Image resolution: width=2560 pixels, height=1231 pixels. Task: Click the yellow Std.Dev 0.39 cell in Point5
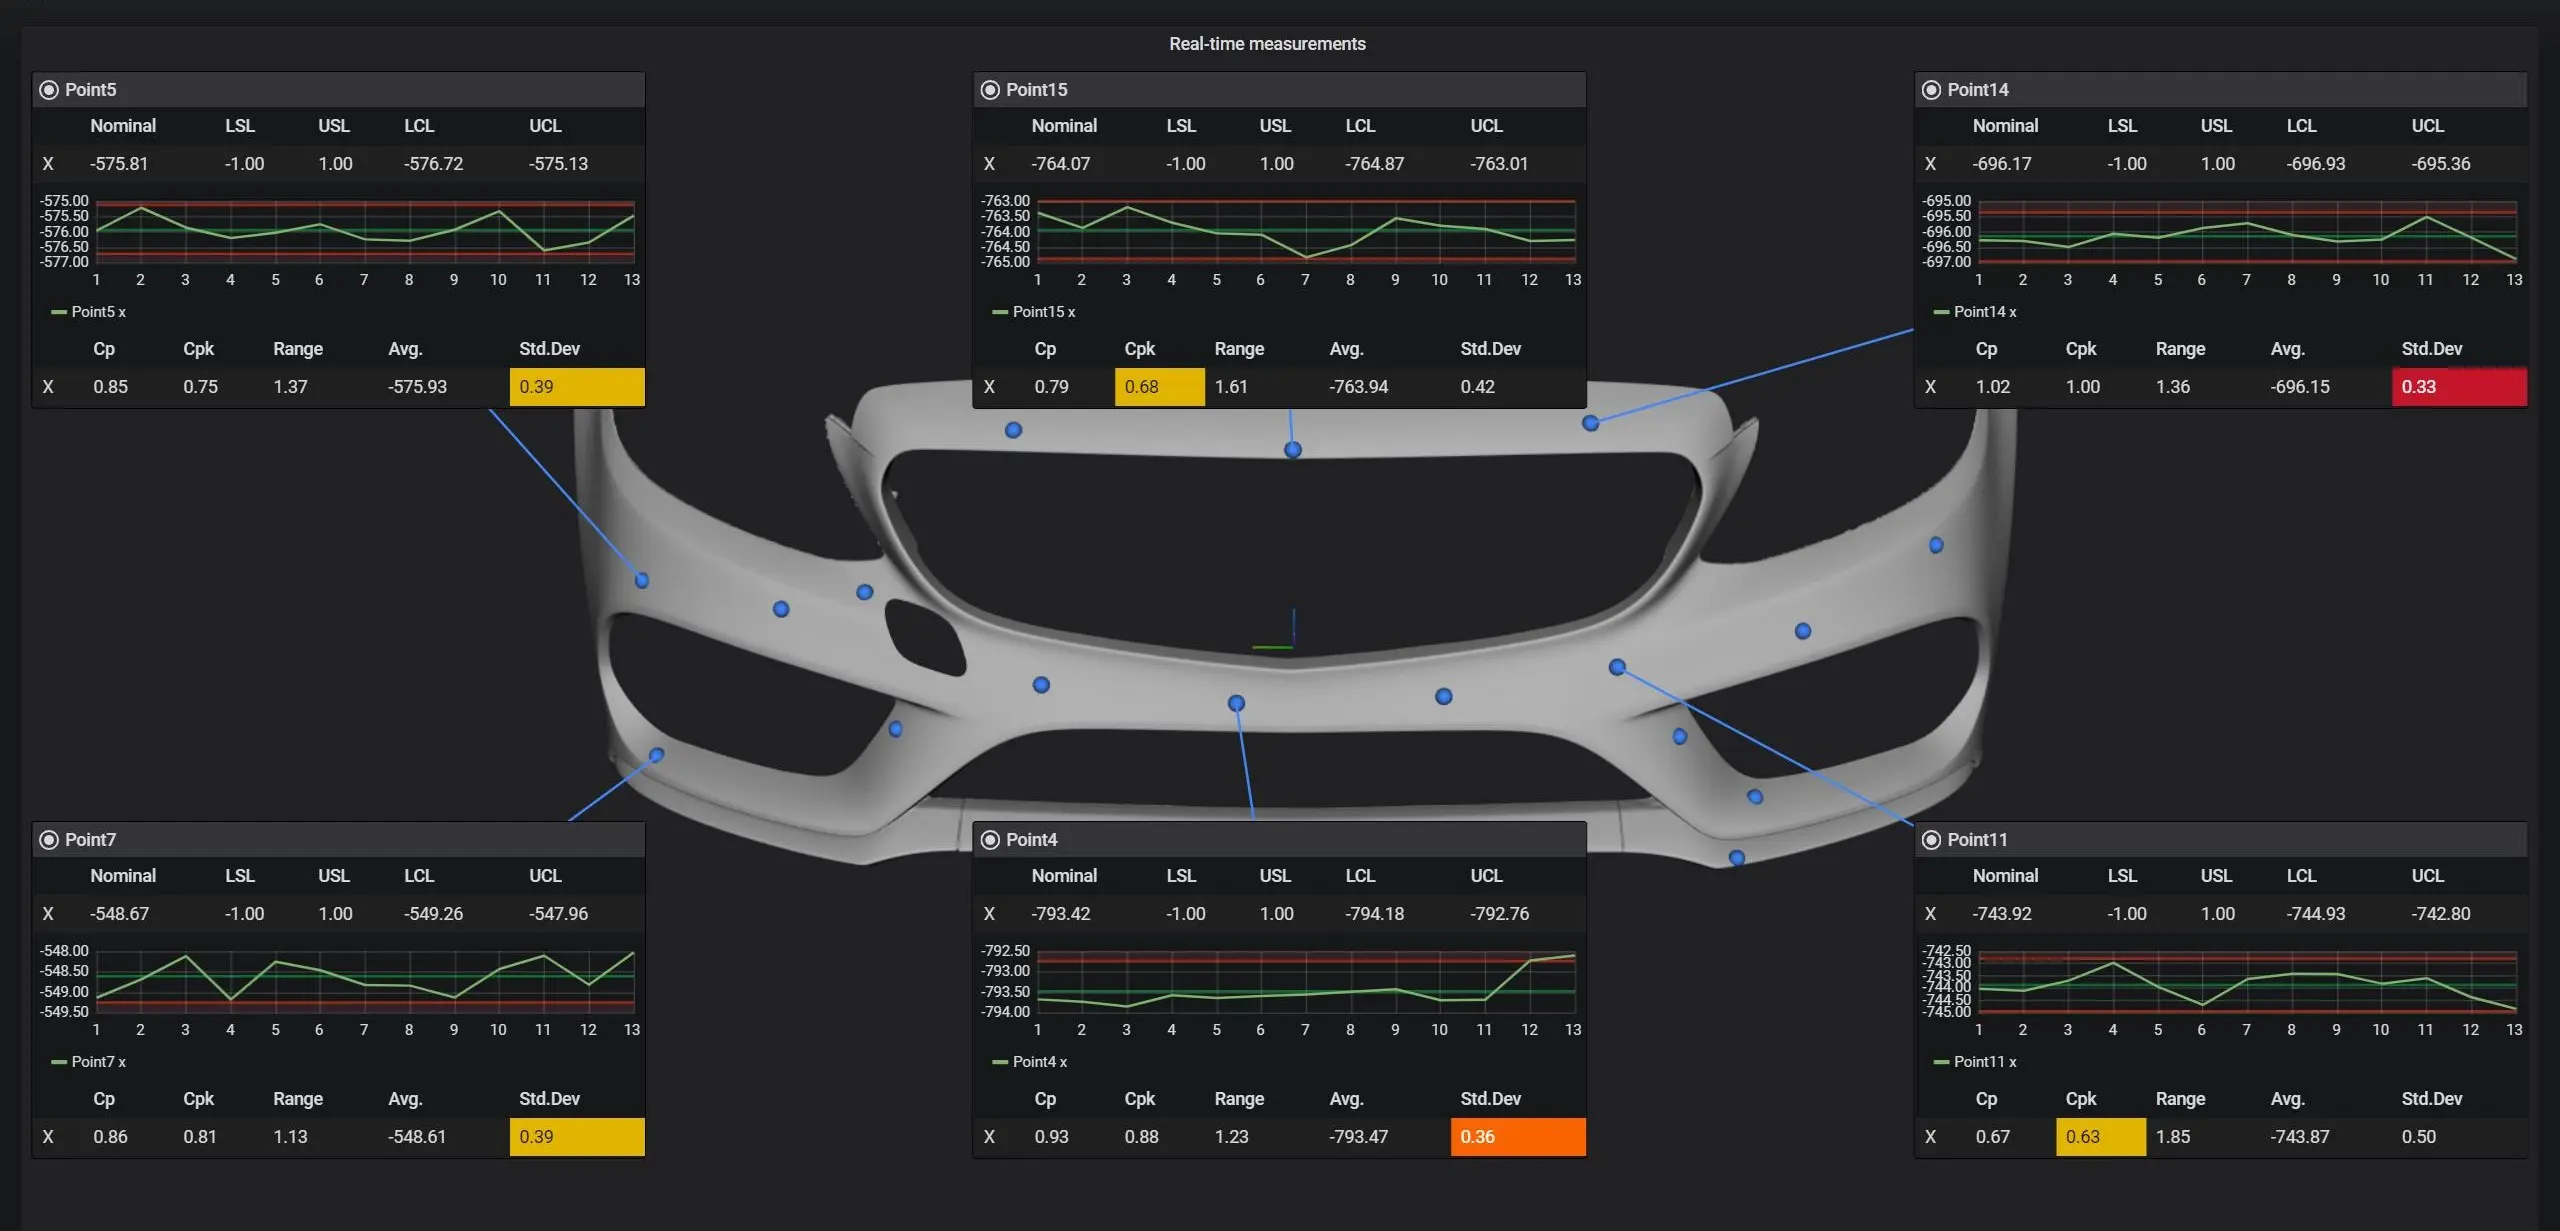(577, 387)
